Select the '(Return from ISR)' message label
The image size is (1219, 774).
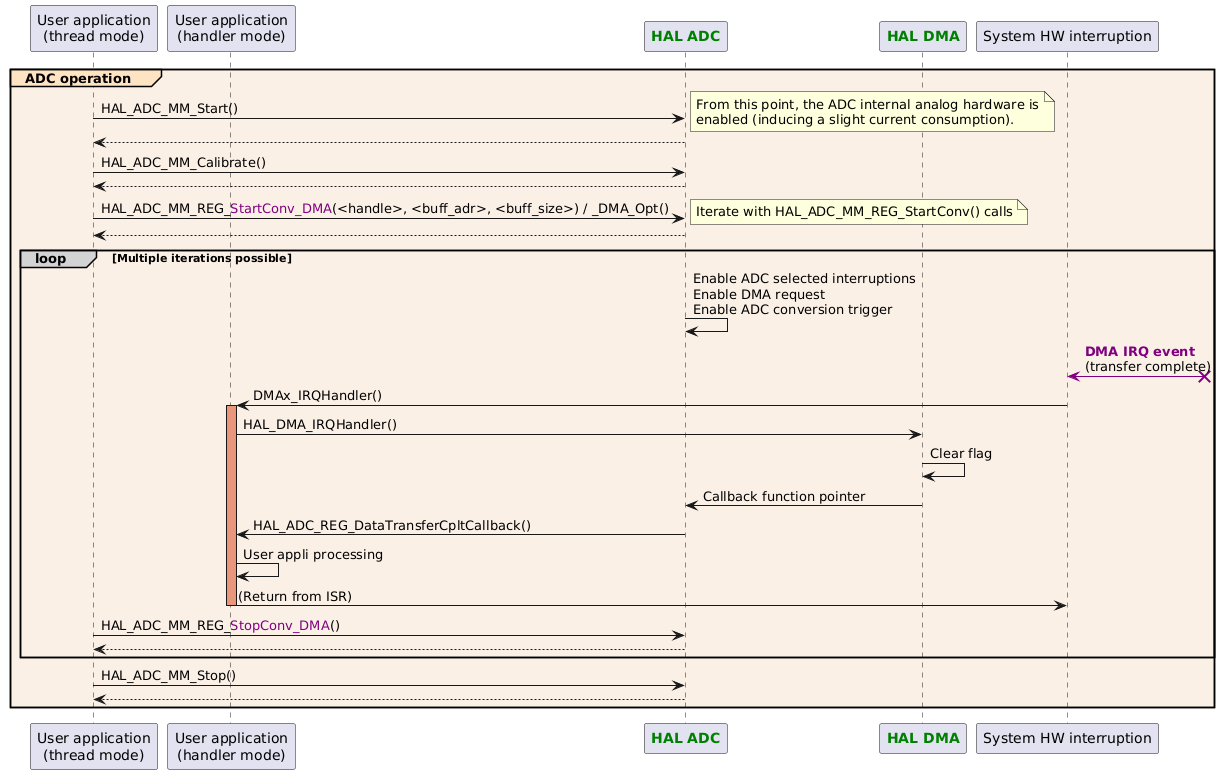(x=295, y=597)
